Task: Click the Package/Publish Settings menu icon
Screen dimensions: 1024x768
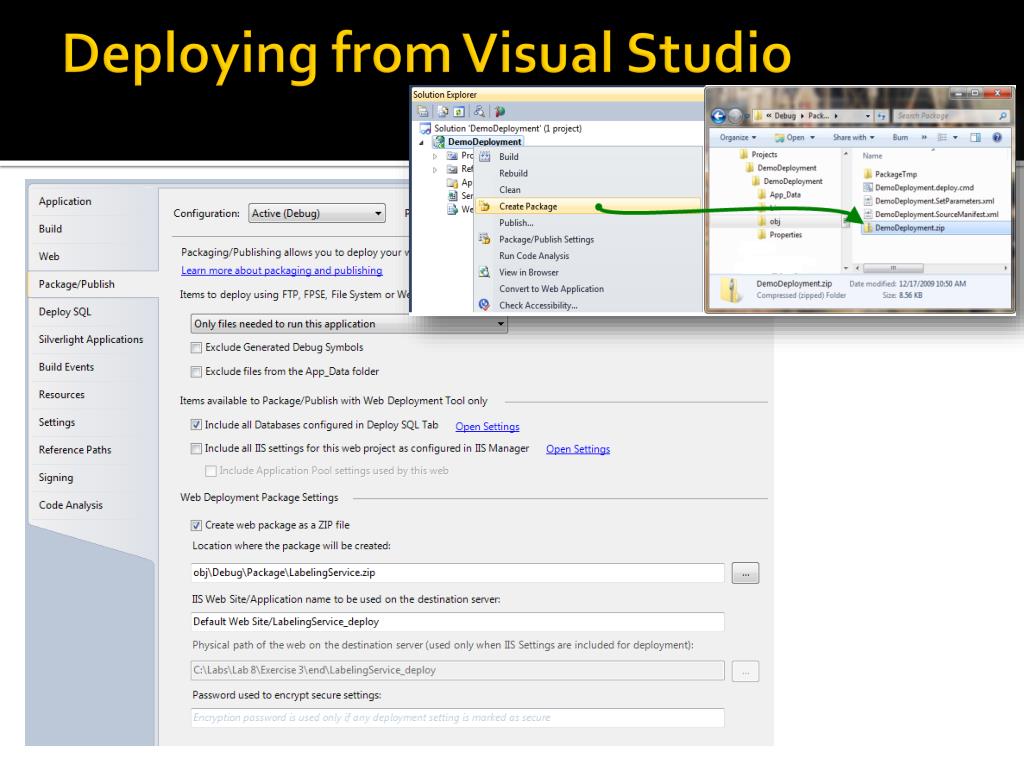Action: pos(485,239)
